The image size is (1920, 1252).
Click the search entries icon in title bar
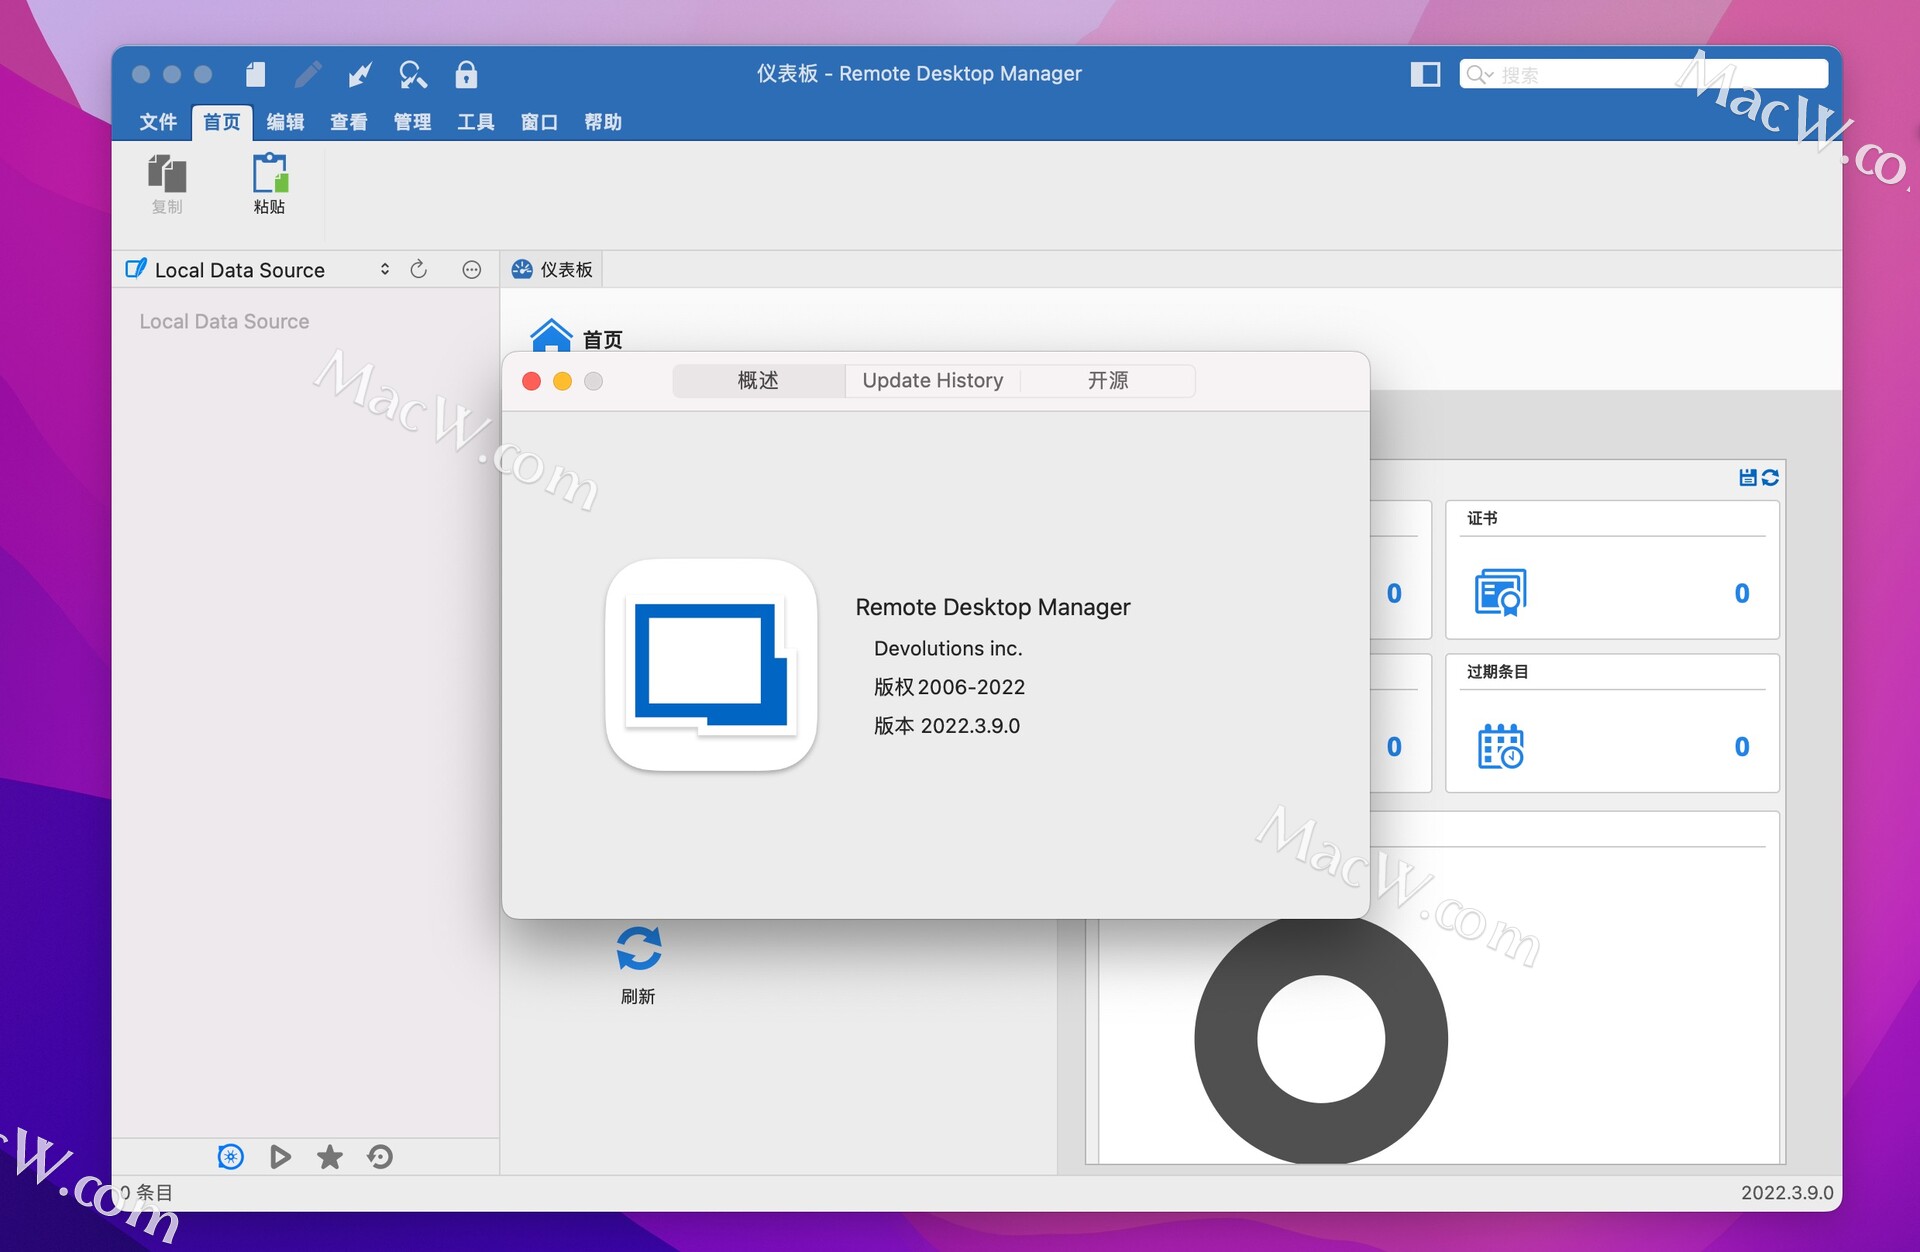click(x=413, y=74)
